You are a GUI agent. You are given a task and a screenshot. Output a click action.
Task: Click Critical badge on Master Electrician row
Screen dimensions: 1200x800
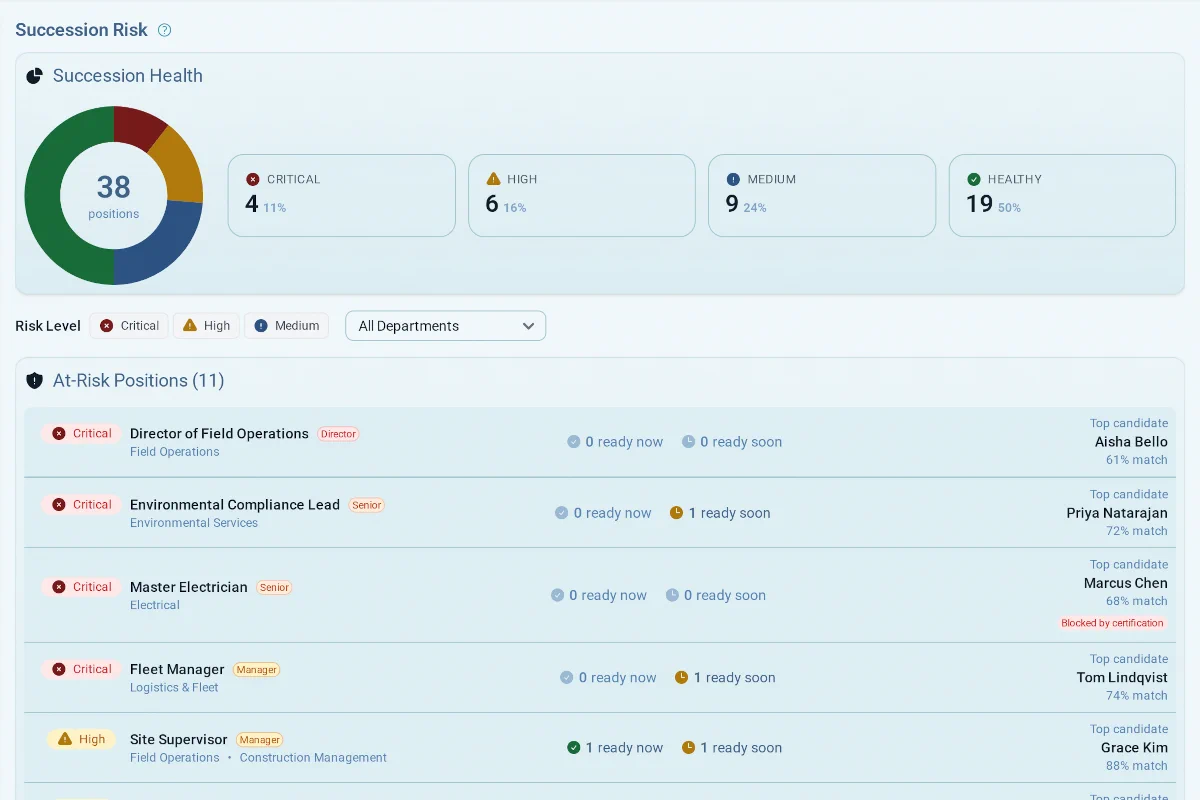(81, 587)
